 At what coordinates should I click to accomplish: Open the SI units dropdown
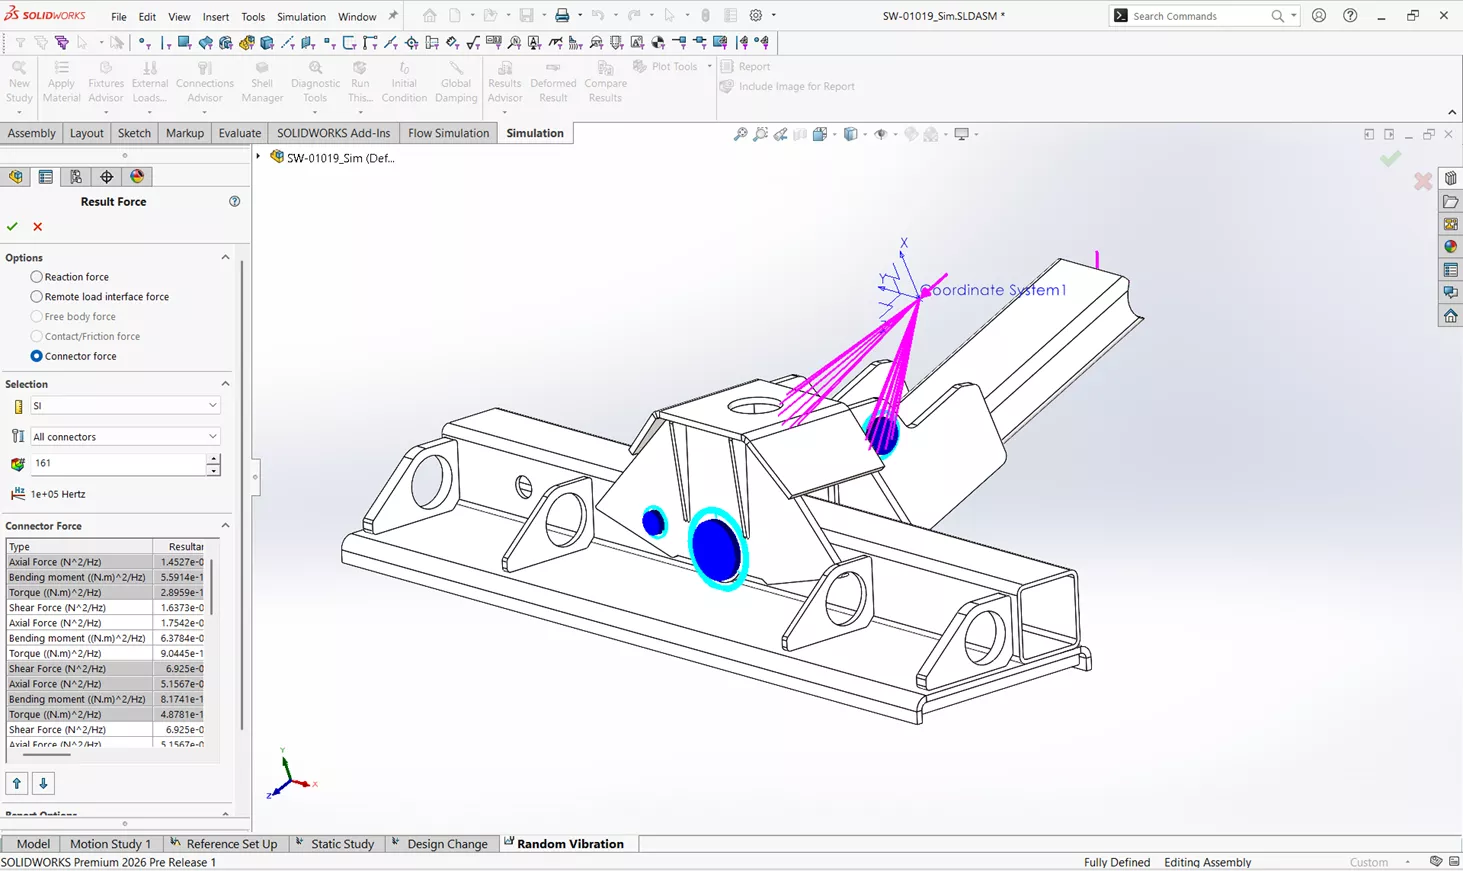coord(213,405)
